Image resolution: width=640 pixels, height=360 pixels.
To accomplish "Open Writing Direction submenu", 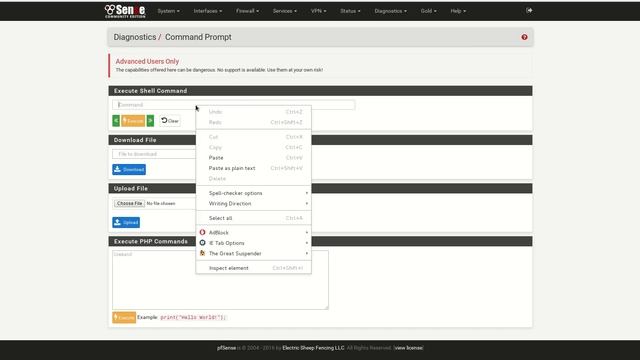I will [253, 204].
